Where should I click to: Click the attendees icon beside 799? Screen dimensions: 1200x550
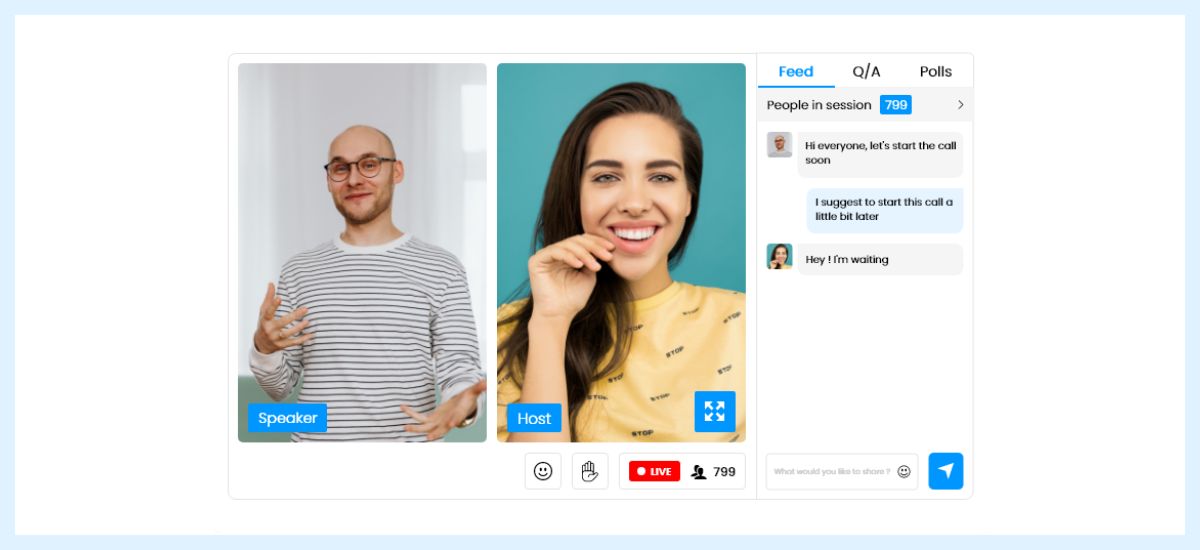click(x=698, y=472)
